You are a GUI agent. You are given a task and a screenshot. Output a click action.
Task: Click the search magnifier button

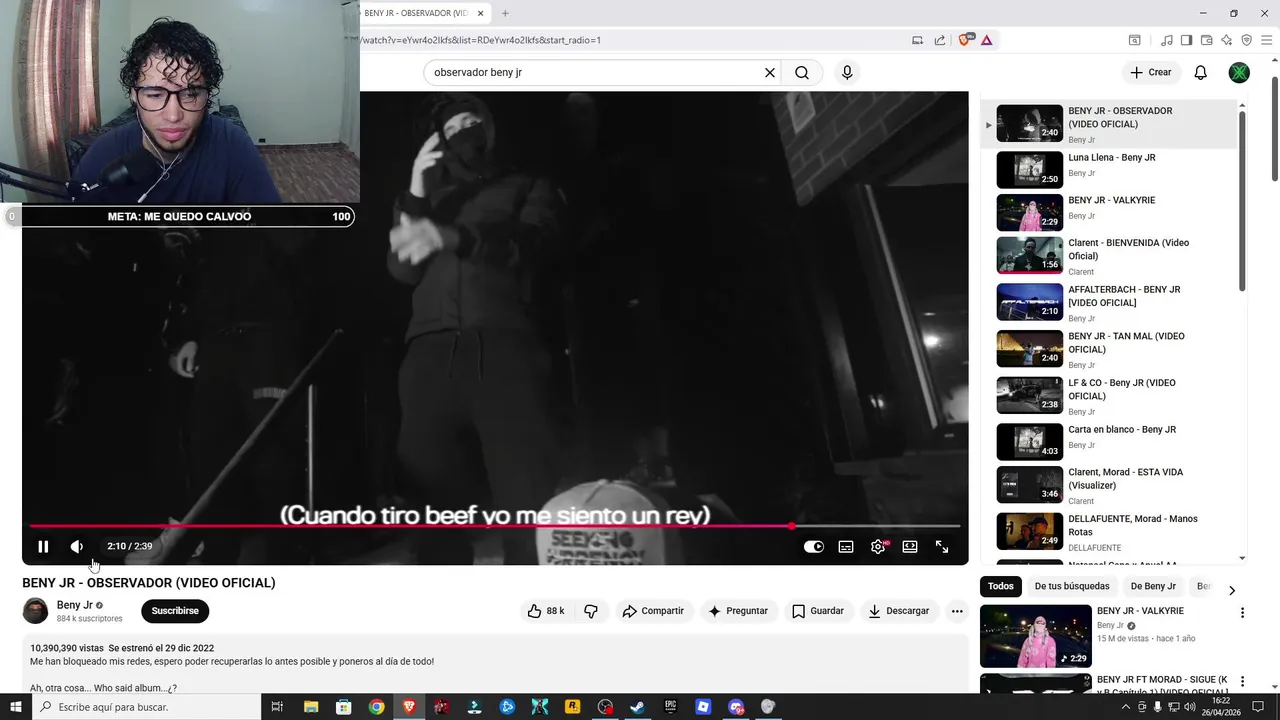click(802, 72)
